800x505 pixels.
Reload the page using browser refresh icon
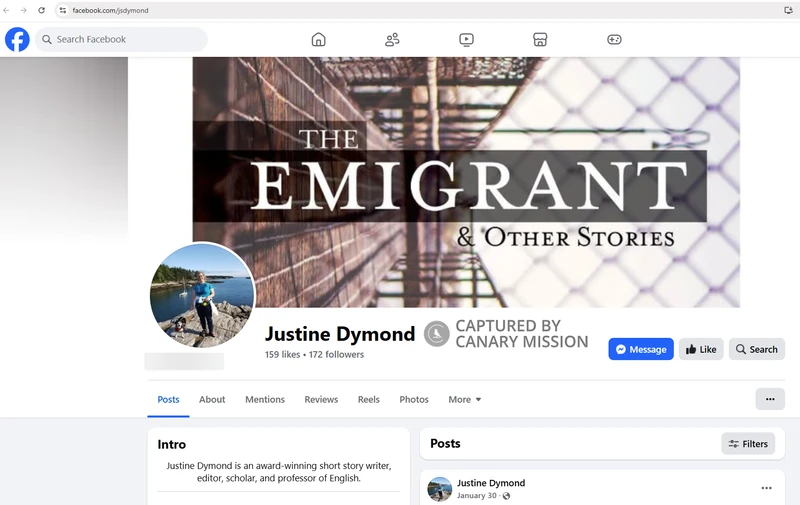(41, 10)
